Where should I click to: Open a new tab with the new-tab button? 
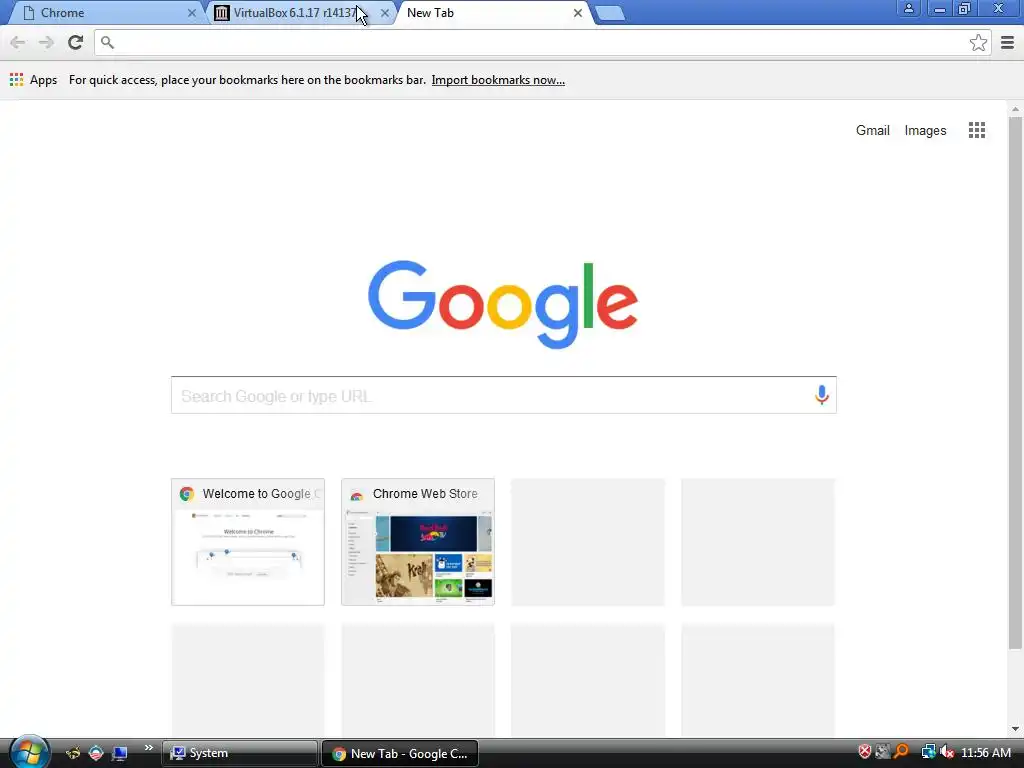[x=611, y=13]
